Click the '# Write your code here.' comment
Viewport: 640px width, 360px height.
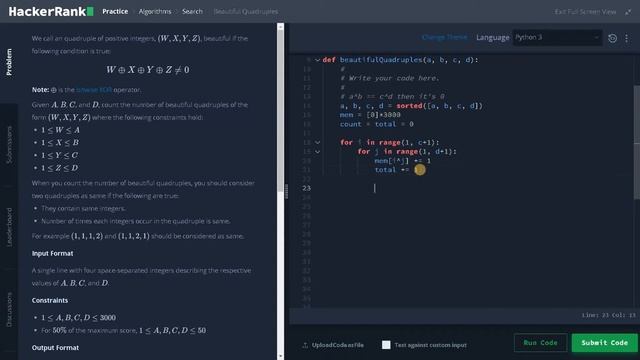pos(390,78)
